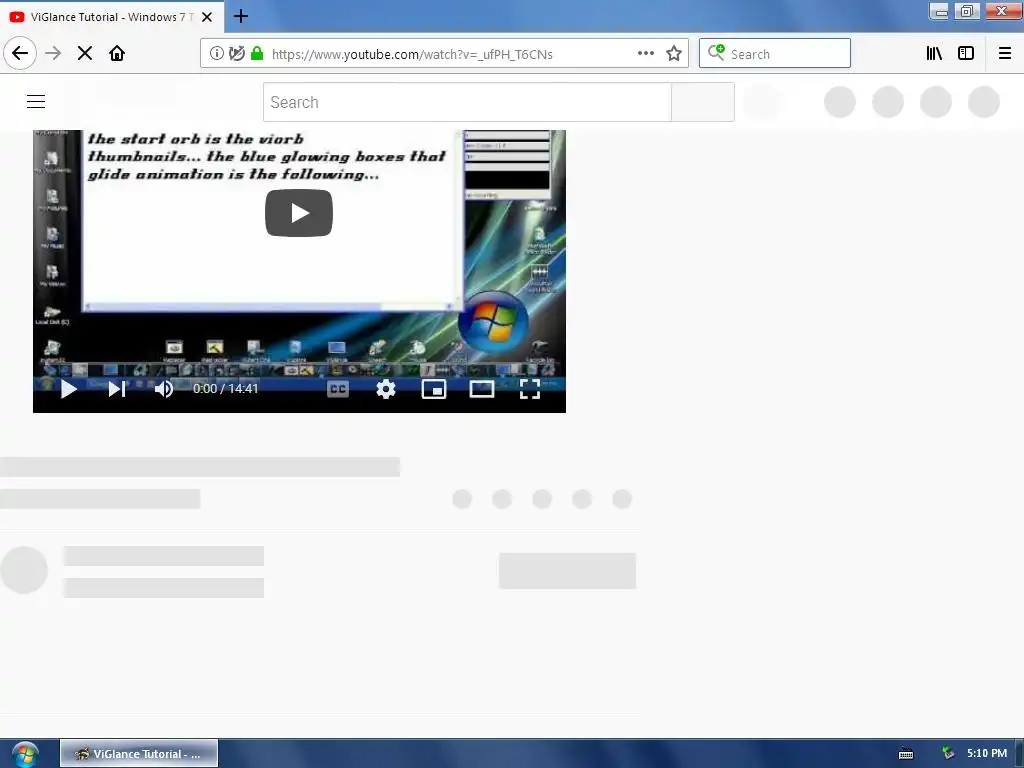
Task: Select ViGlance Tutorial taskbar button
Action: click(x=139, y=754)
